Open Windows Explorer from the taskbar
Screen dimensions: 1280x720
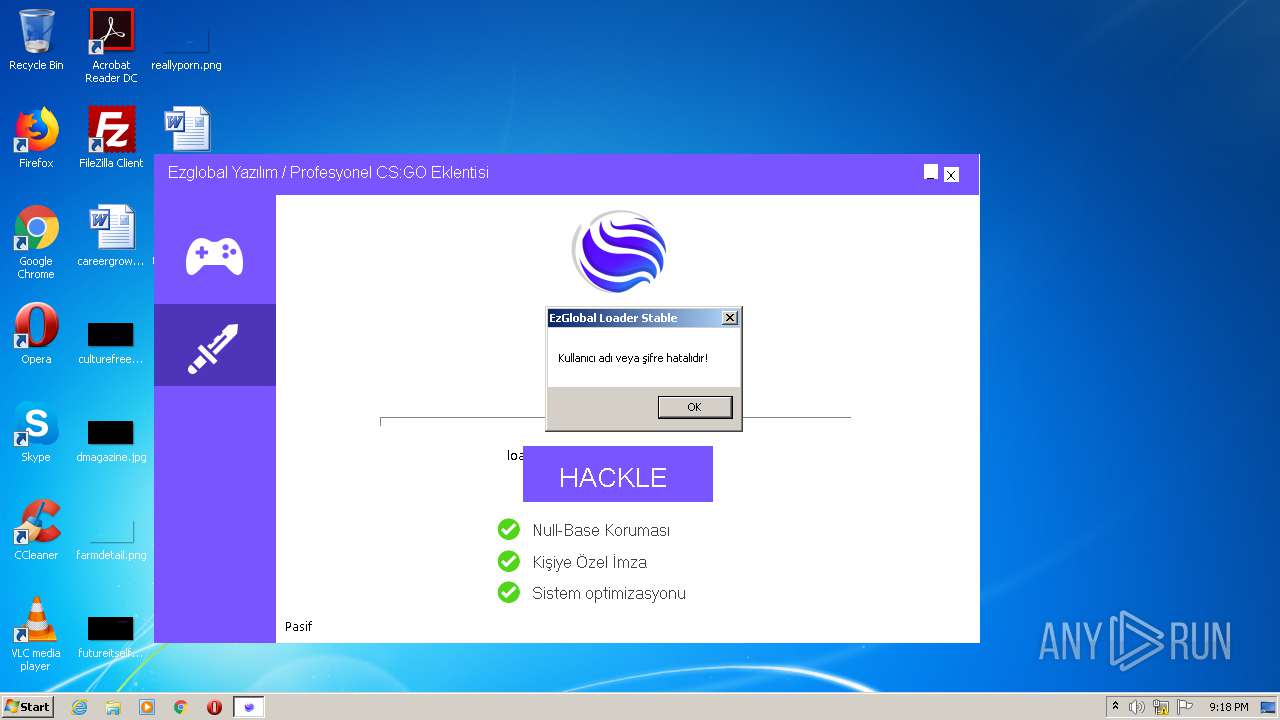(113, 707)
